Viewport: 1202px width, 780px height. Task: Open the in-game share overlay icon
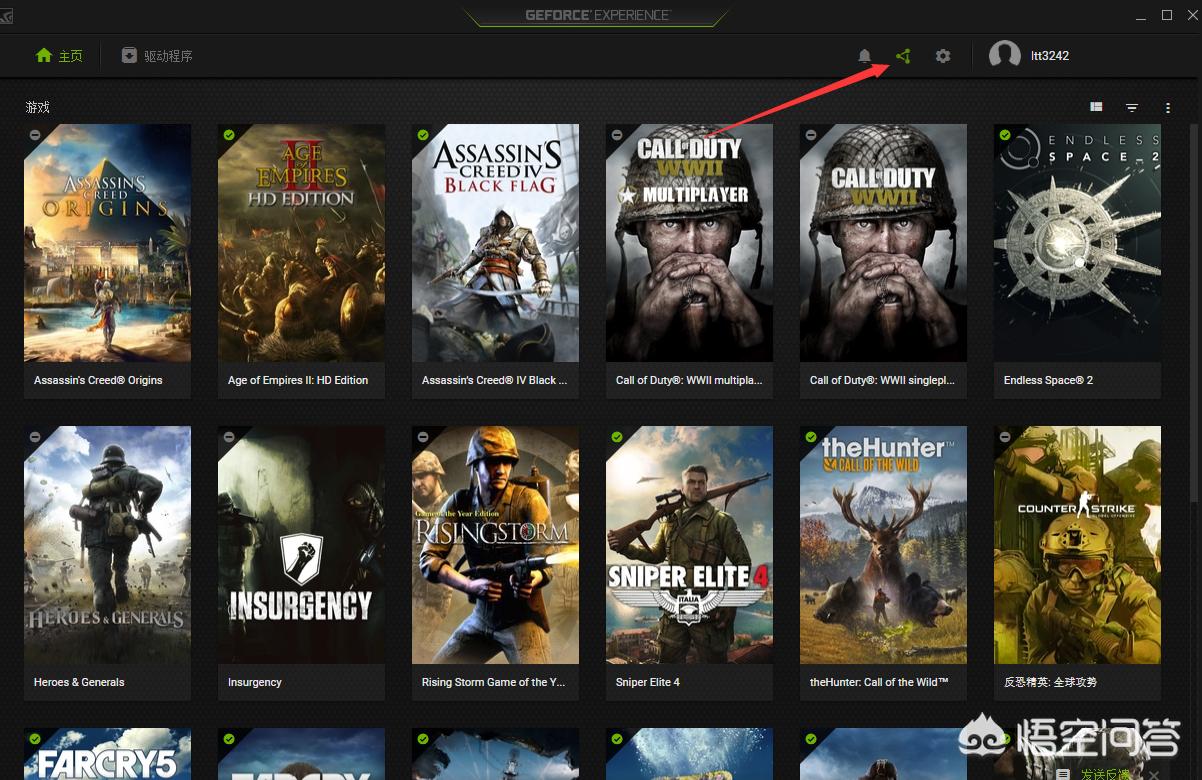click(x=903, y=56)
